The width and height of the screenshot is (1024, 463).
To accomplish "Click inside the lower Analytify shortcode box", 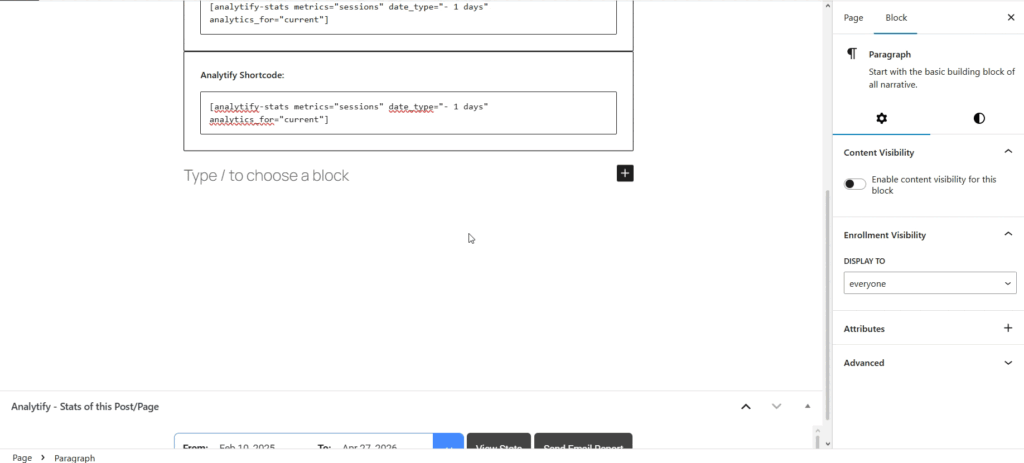I will (408, 113).
